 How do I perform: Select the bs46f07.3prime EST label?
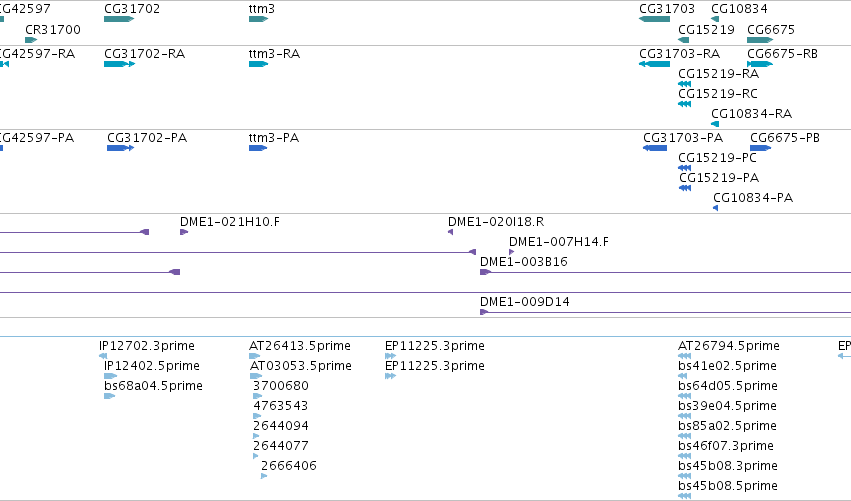click(726, 446)
